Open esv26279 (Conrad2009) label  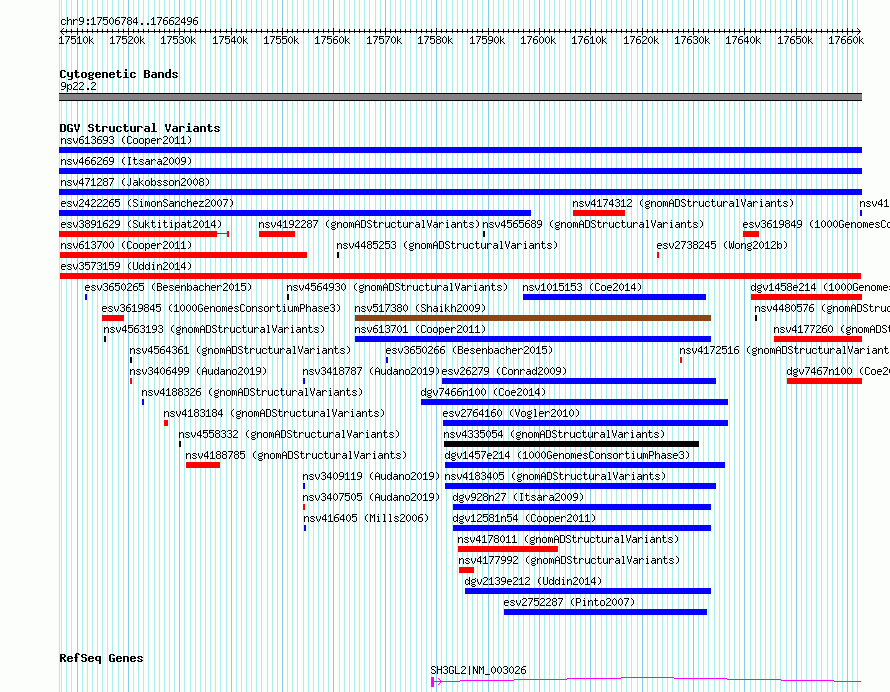click(505, 371)
